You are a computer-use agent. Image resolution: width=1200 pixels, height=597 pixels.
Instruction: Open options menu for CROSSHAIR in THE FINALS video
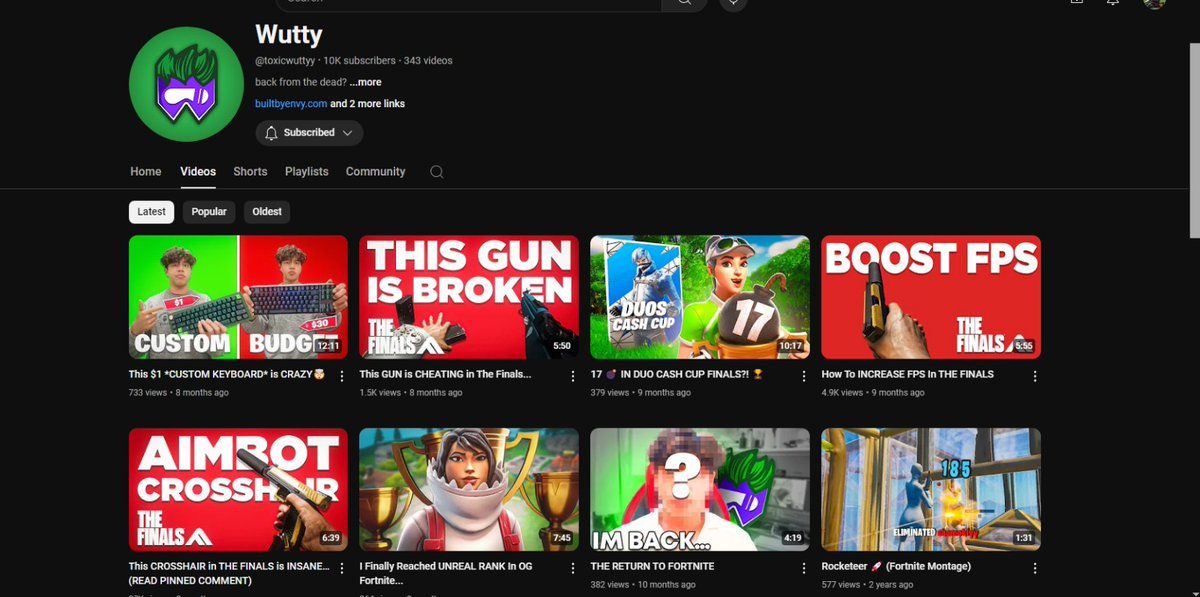click(x=342, y=569)
